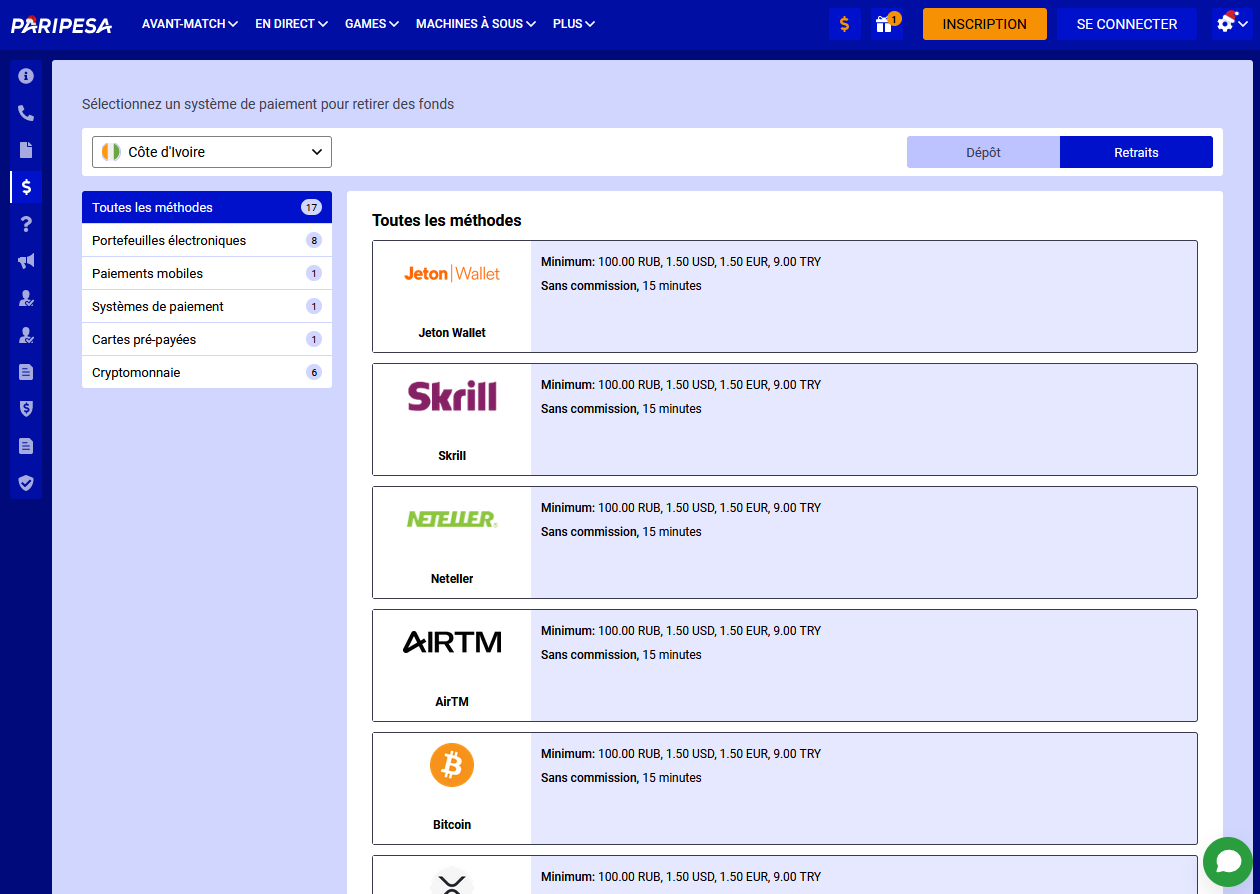Click the Se connecter button

coord(1126,24)
